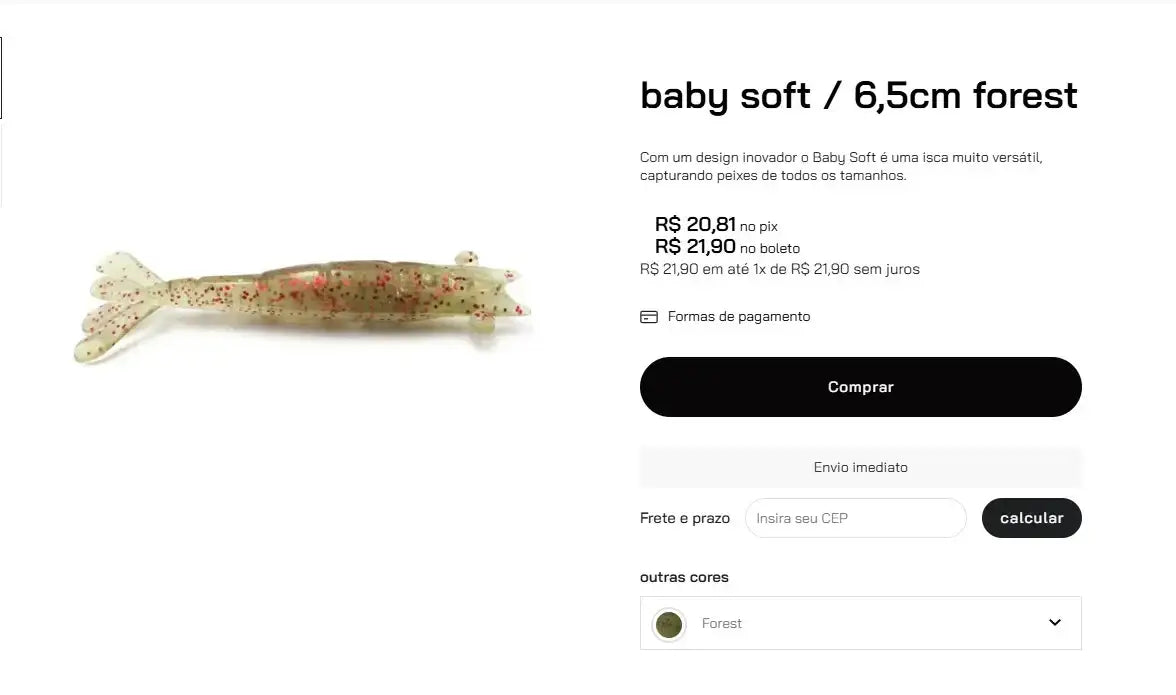Click the 1x sem juros installment text

pyautogui.click(x=779, y=269)
